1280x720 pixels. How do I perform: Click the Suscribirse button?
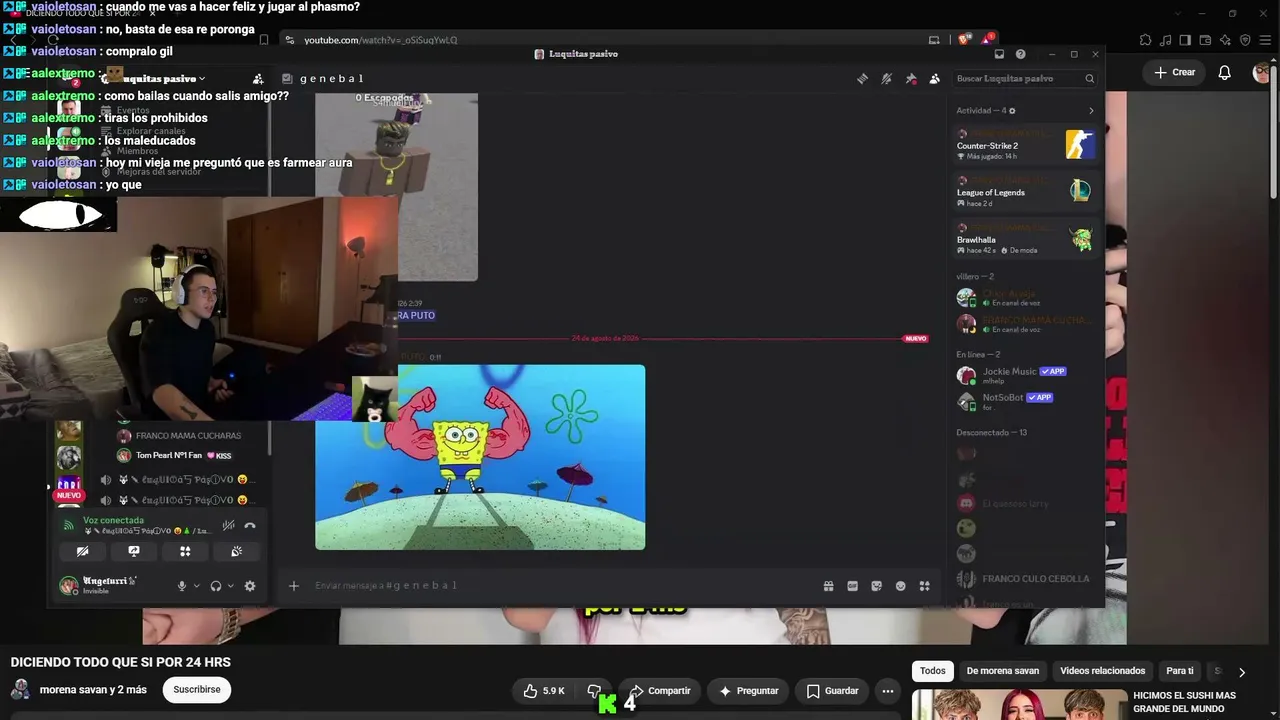click(197, 690)
